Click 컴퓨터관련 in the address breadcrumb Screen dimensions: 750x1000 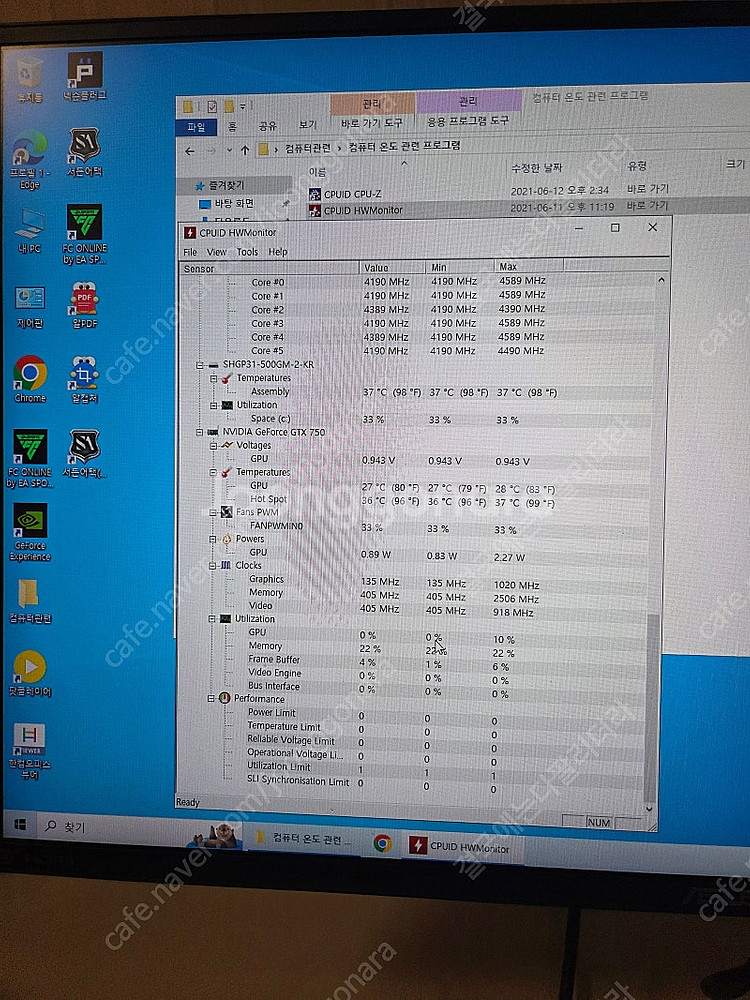[307, 148]
